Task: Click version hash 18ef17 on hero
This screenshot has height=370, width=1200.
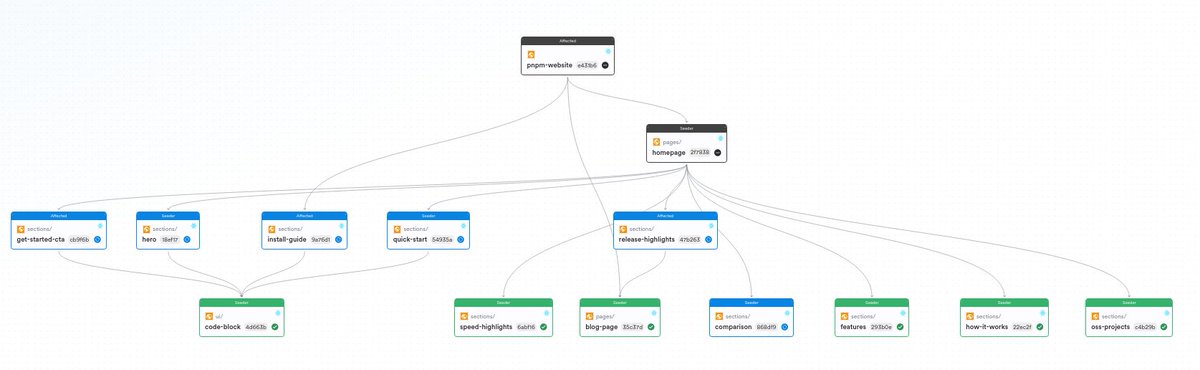Action: [169, 240]
